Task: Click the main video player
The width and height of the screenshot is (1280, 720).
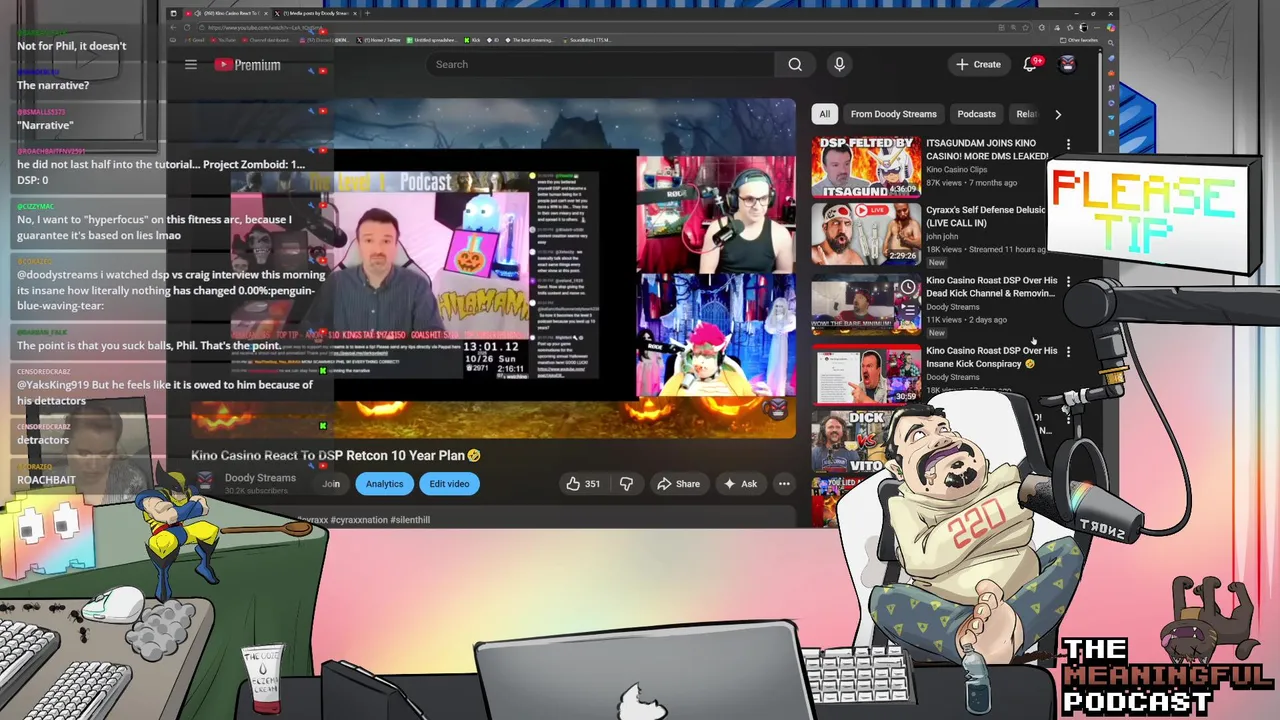Action: tap(493, 268)
